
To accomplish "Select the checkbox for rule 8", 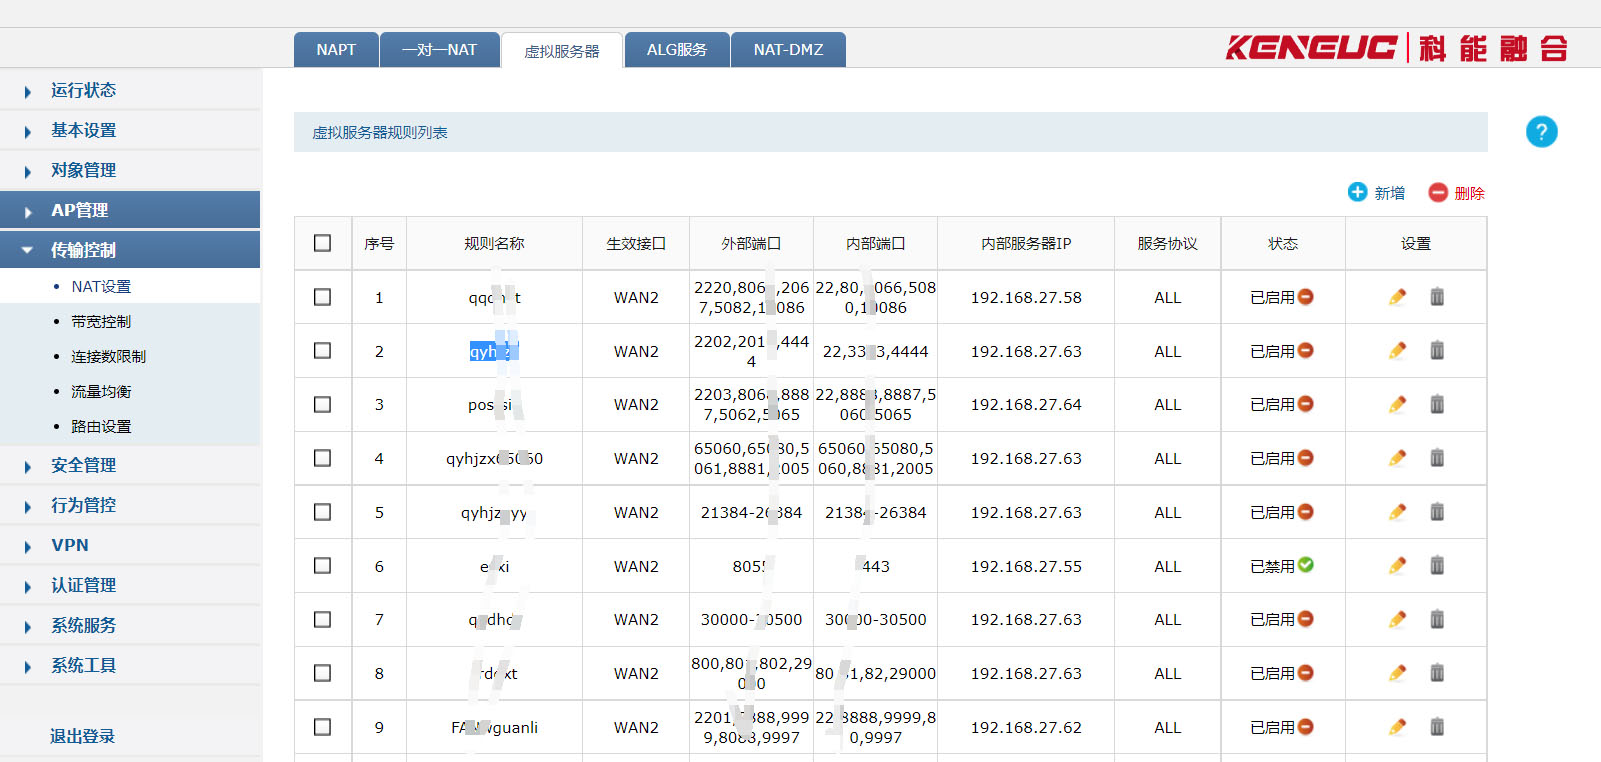I will pyautogui.click(x=322, y=673).
